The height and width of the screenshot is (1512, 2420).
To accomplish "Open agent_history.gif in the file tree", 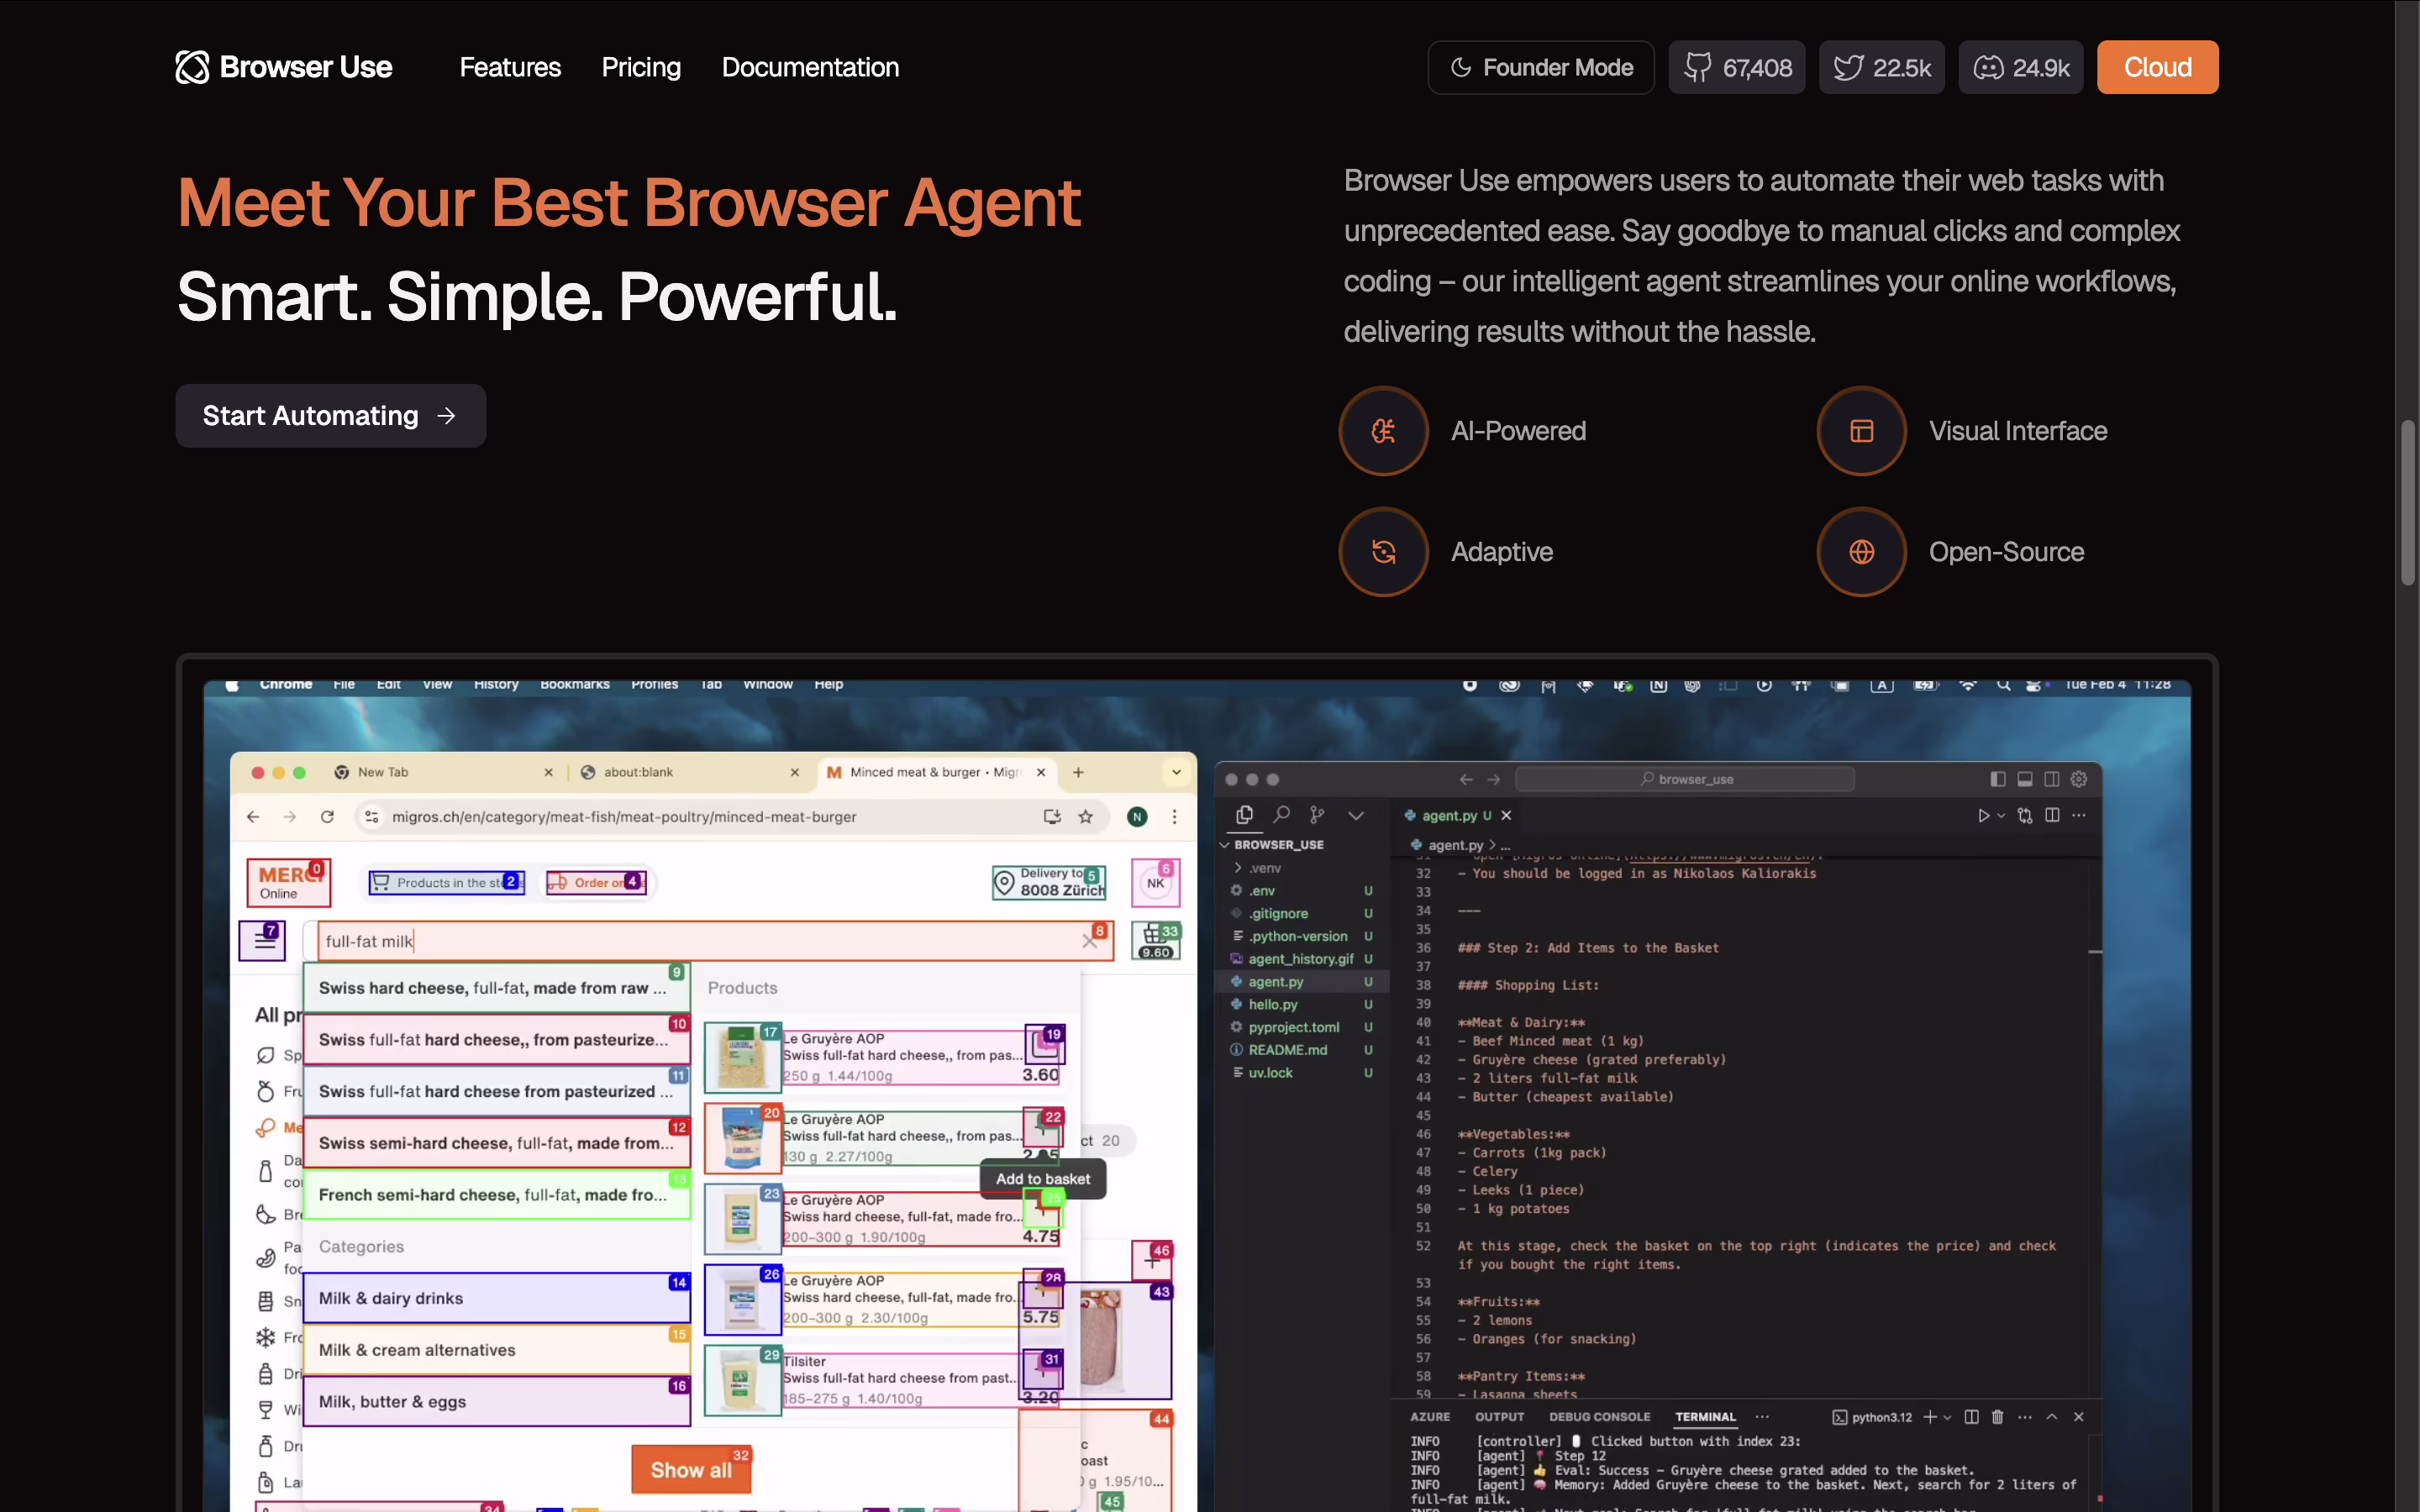I will click(1300, 959).
